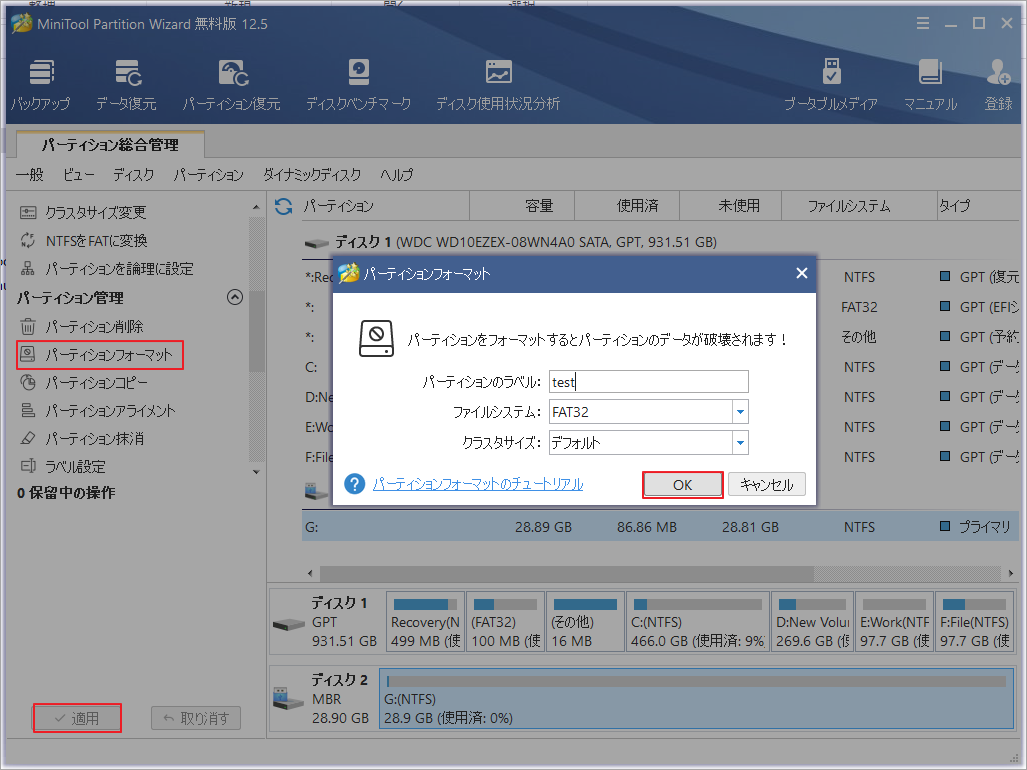Click the 0 保留中の操作 heading
Screen dimensions: 1027x770
(x=66, y=493)
